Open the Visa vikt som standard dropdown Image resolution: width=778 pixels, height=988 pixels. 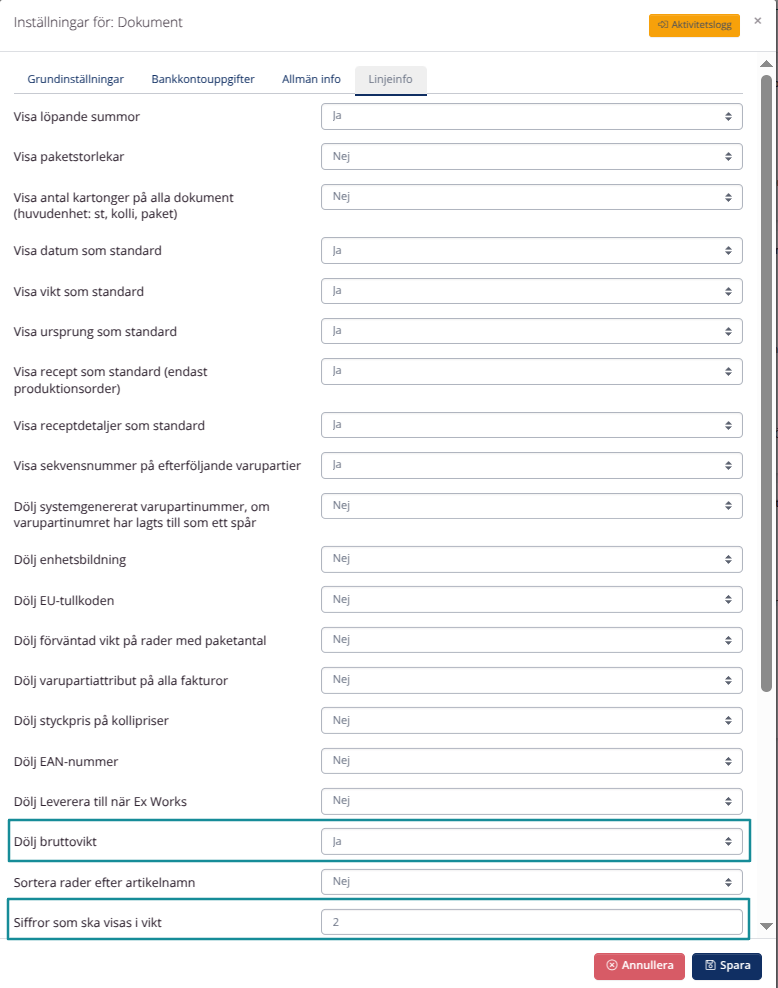[531, 291]
